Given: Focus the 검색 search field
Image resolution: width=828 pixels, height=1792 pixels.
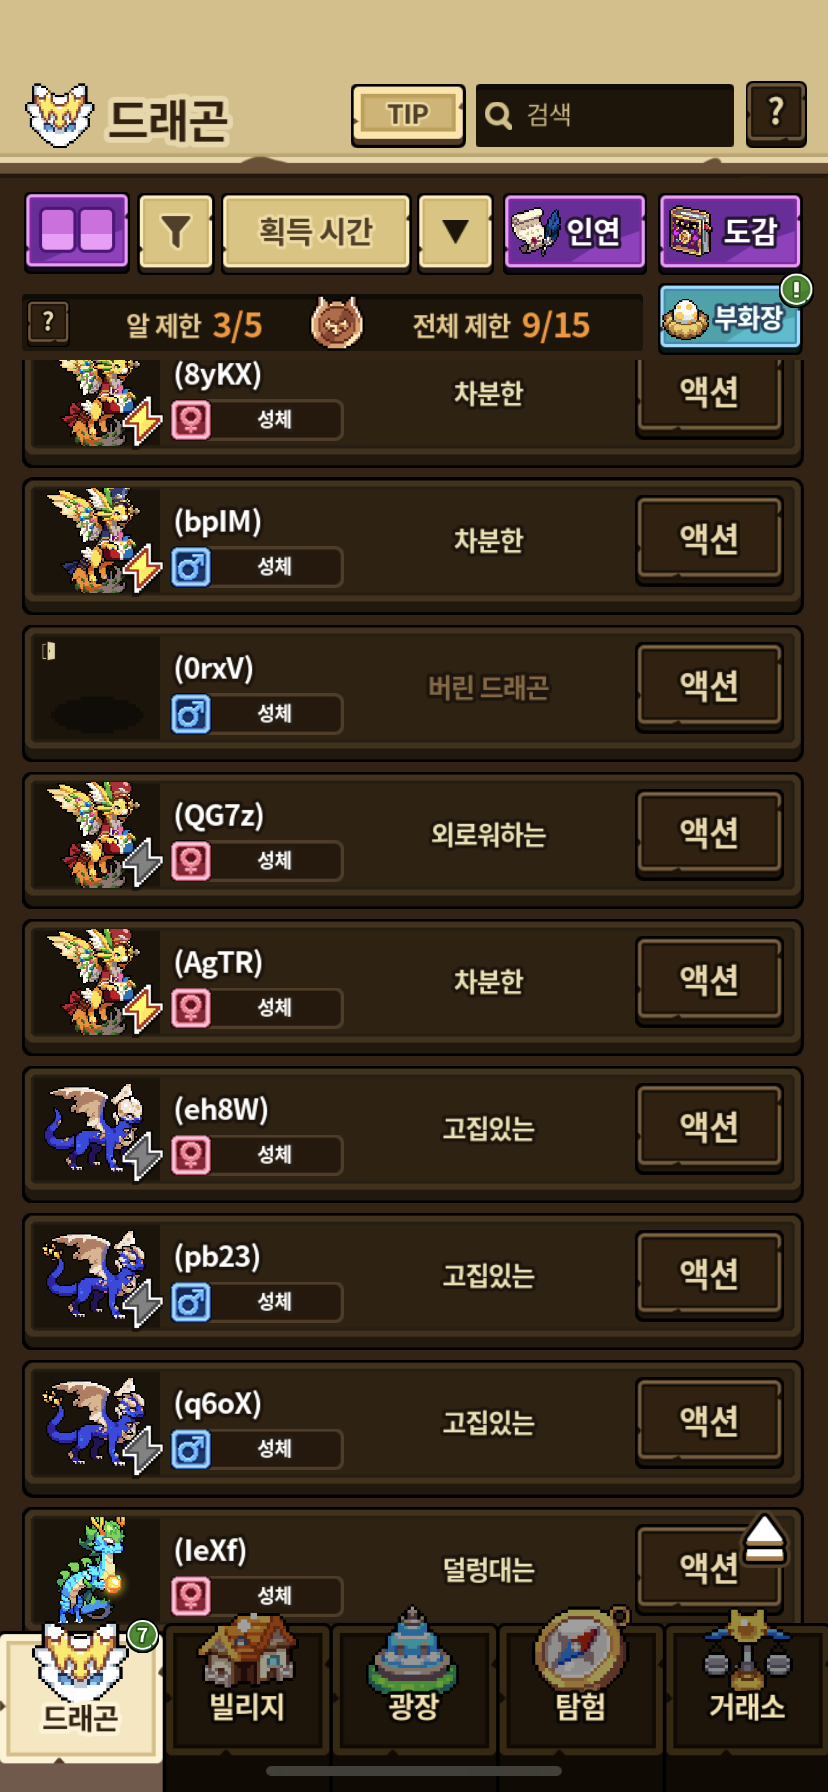Looking at the screenshot, I should coord(604,115).
